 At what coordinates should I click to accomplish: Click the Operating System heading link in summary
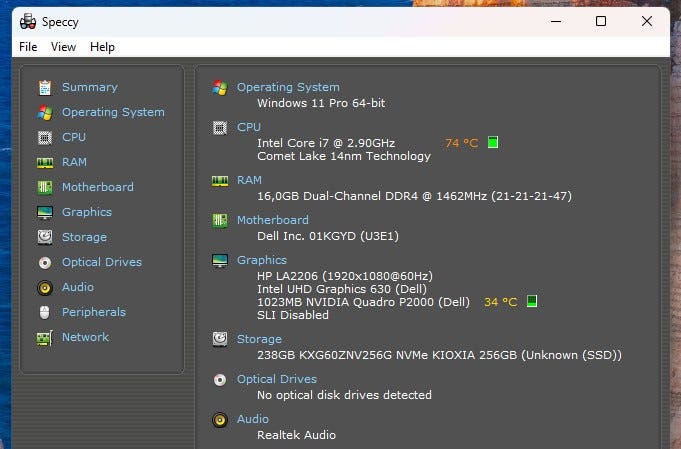click(288, 87)
